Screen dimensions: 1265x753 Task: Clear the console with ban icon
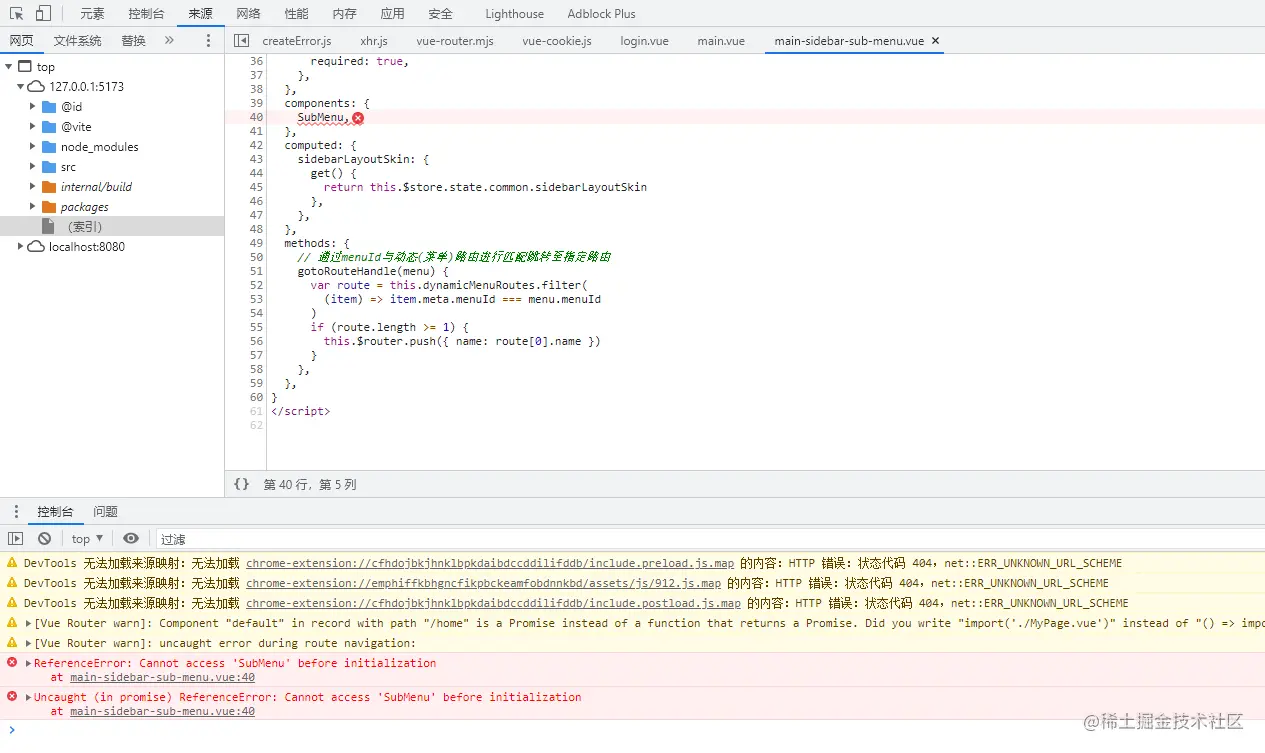(44, 538)
